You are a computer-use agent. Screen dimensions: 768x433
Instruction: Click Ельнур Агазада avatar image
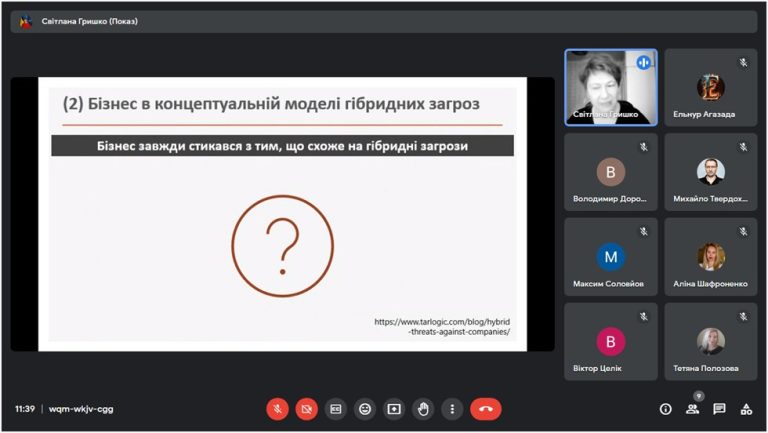711,87
